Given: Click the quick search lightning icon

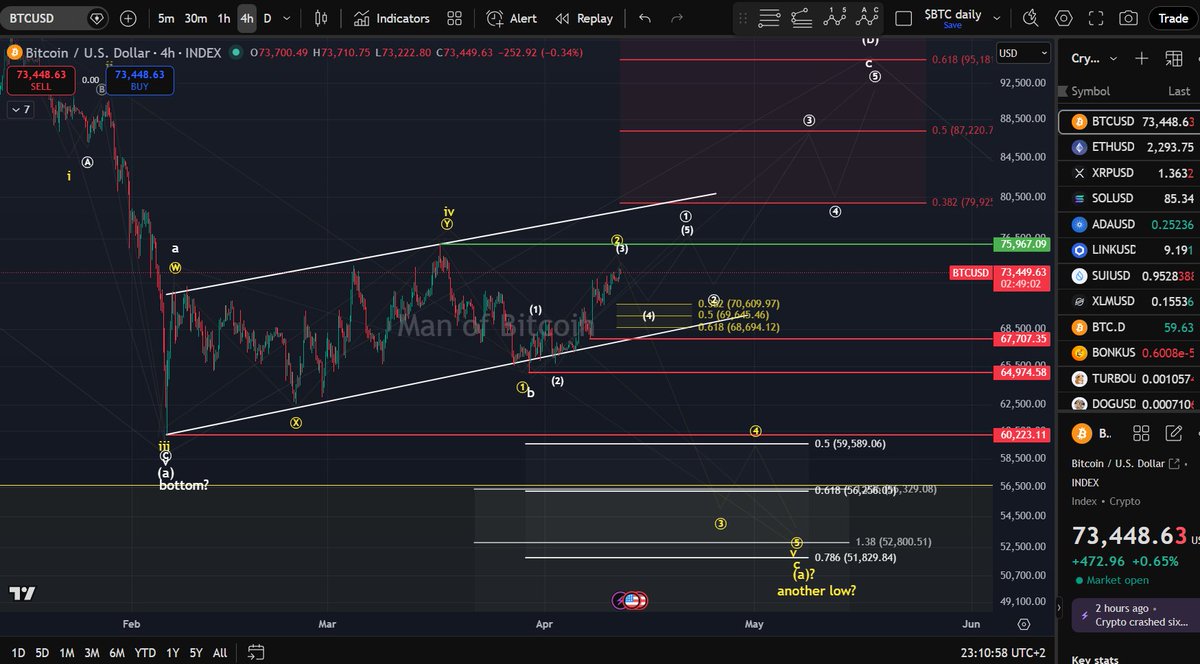Looking at the screenshot, I should pos(1032,18).
